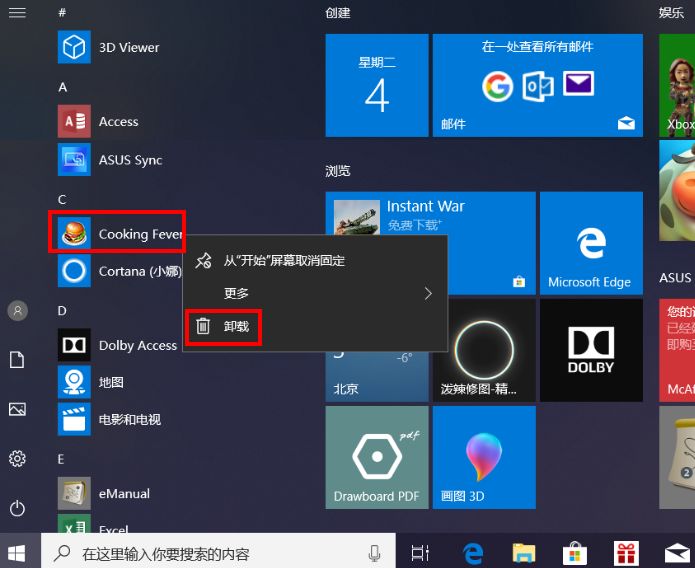
Task: Open Microsoft Store on taskbar
Action: pyautogui.click(x=575, y=553)
